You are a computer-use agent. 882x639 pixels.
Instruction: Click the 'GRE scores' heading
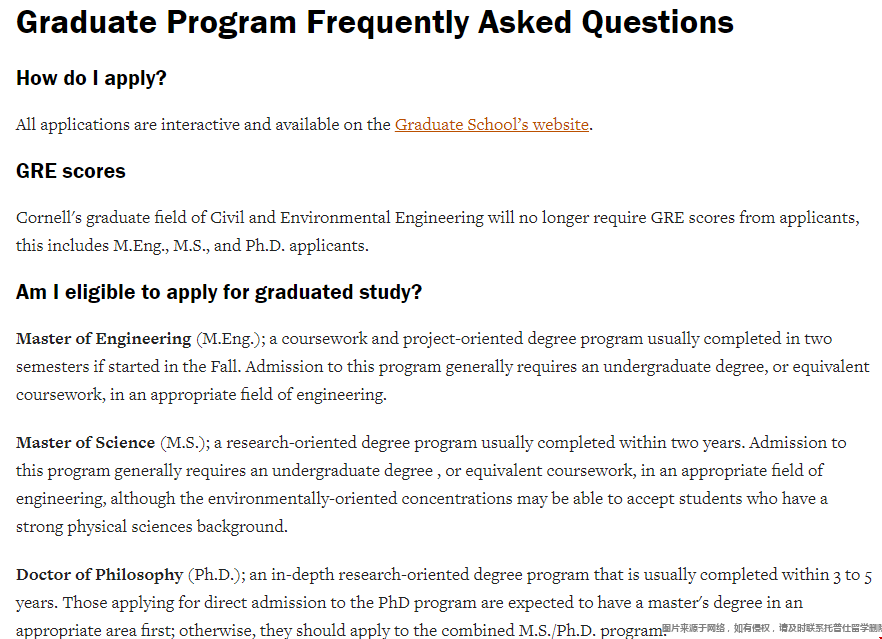(70, 171)
